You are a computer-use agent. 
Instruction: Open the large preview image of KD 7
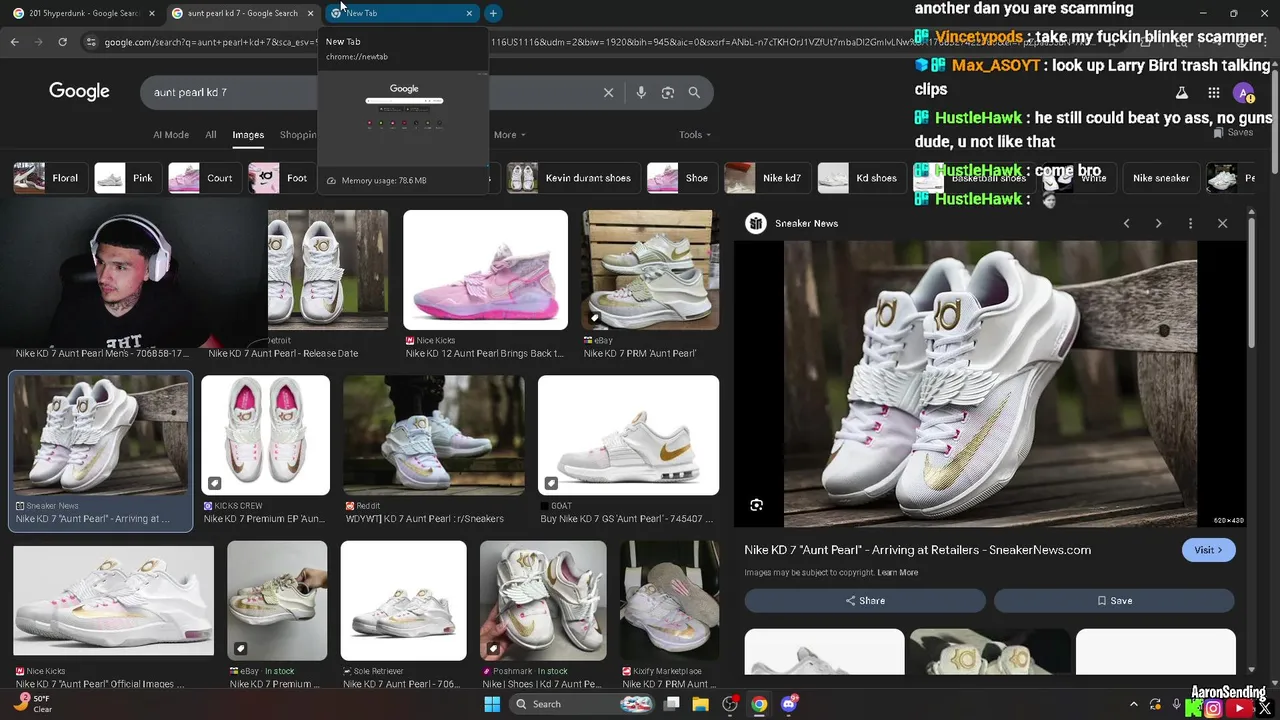click(x=990, y=383)
